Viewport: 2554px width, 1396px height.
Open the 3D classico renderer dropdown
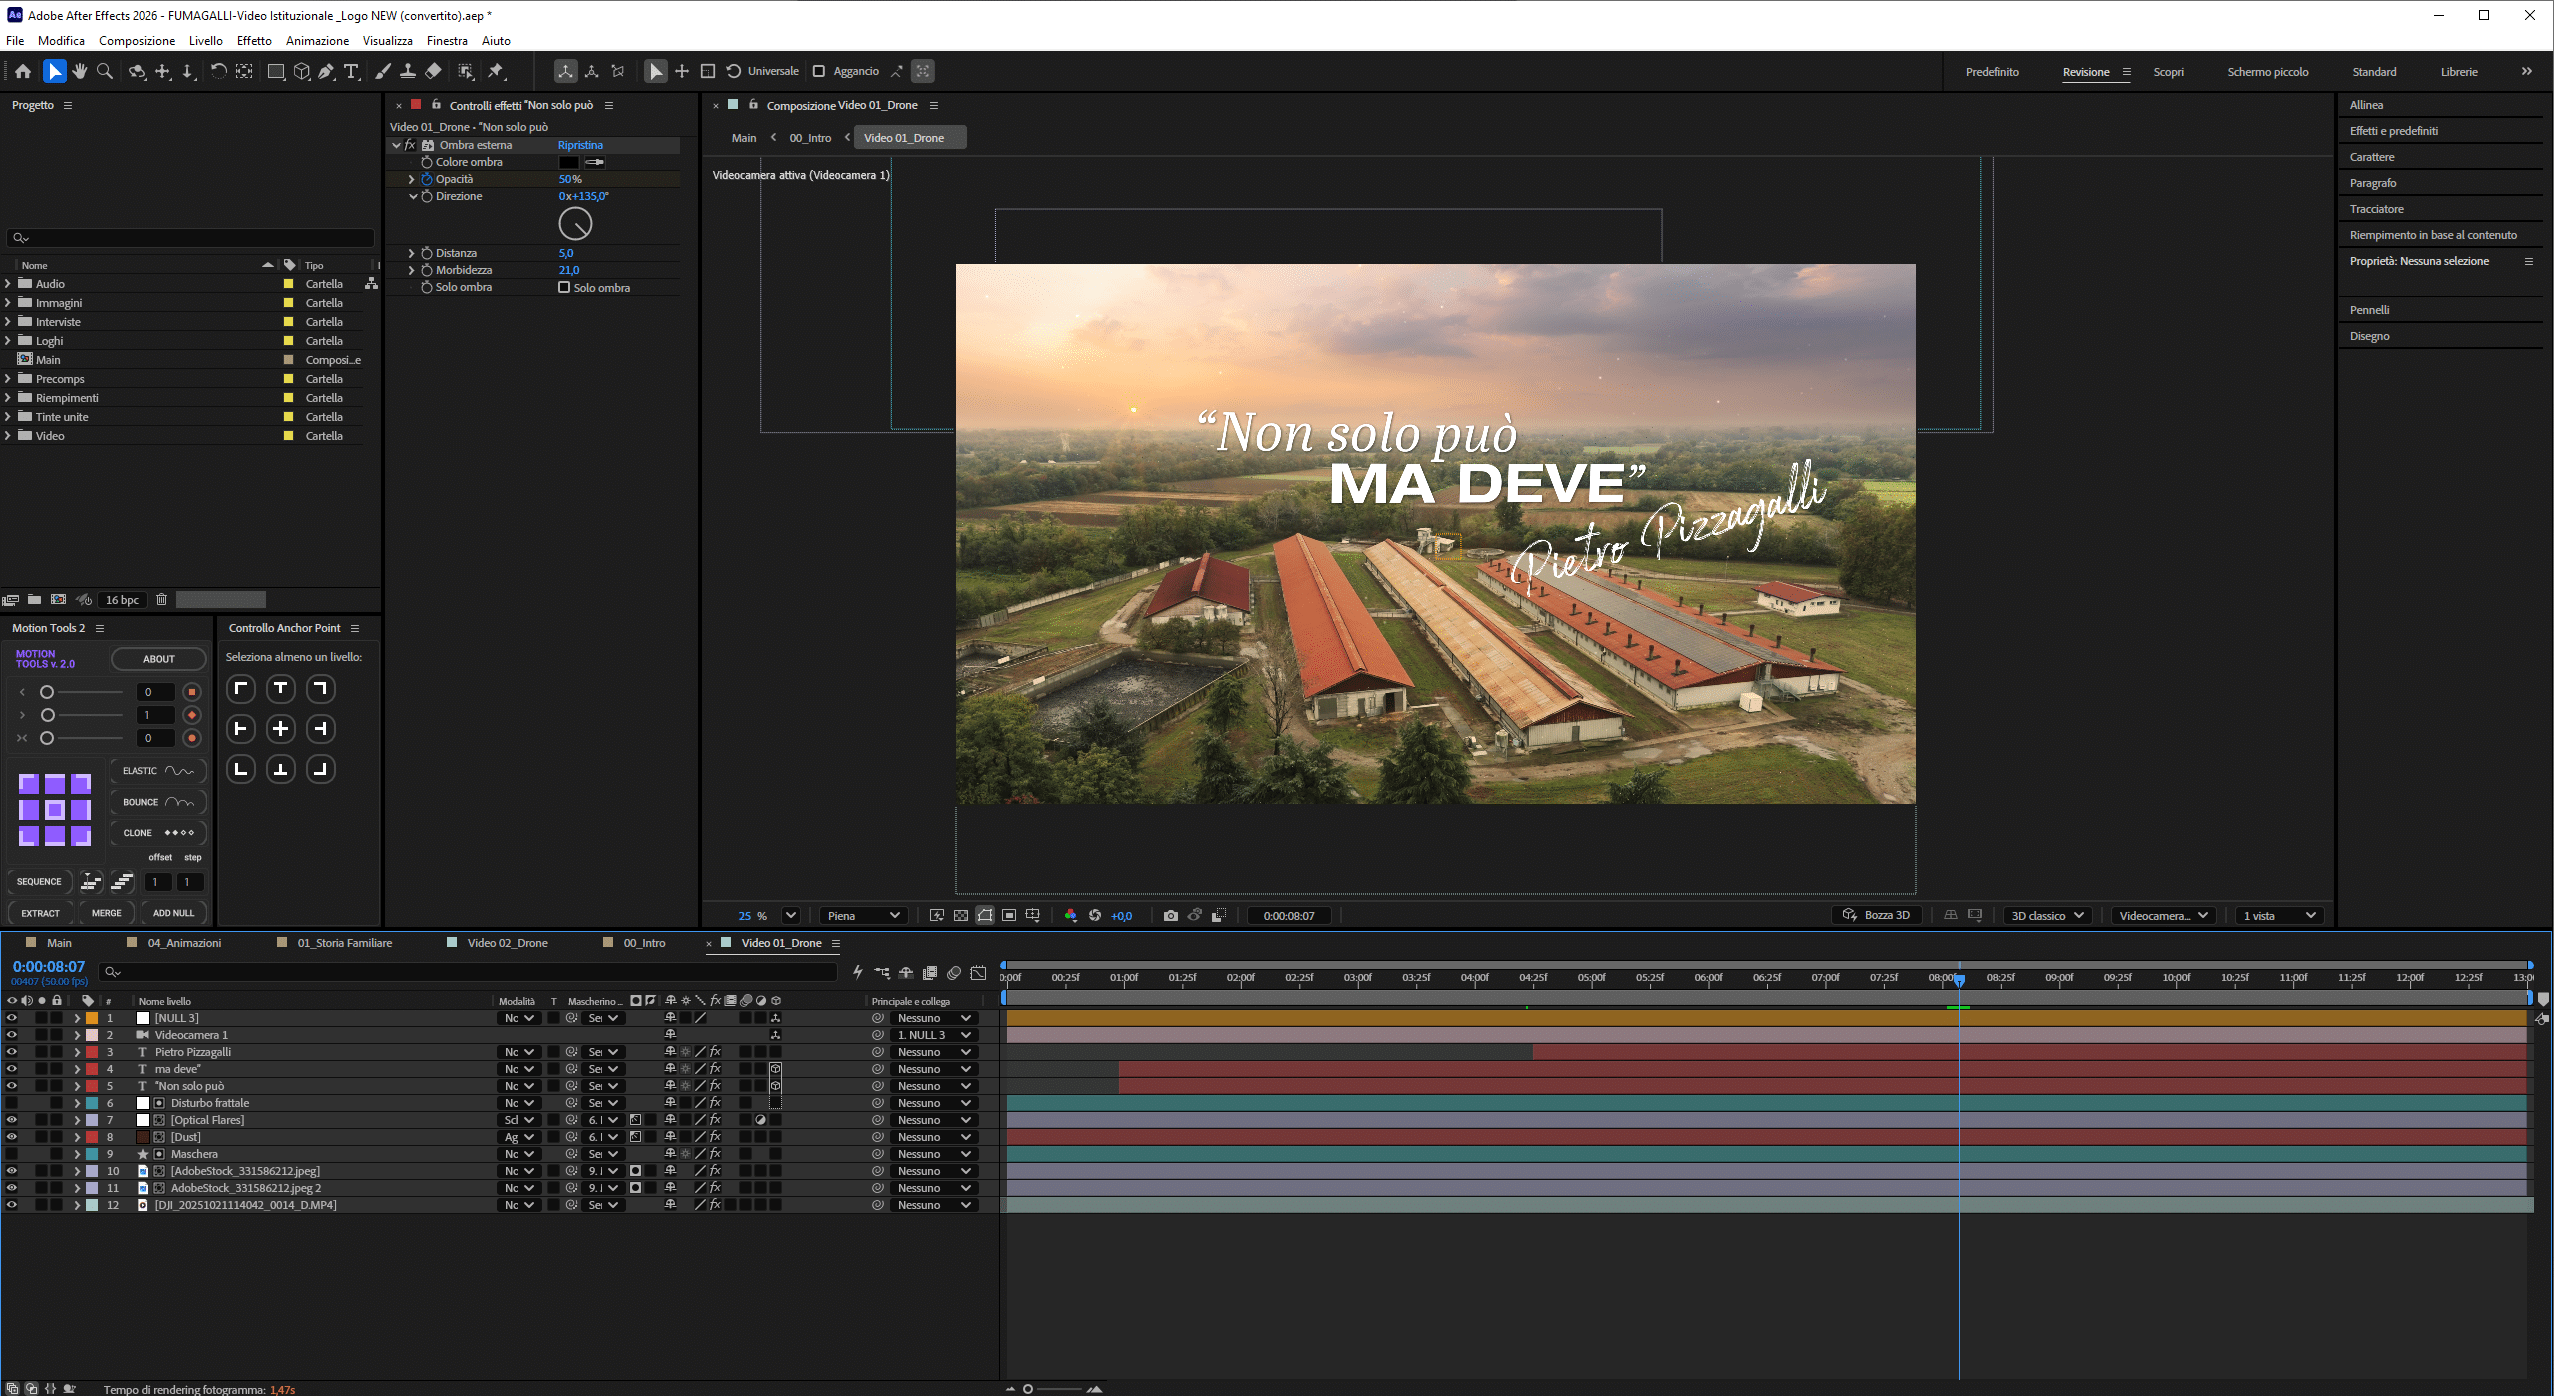tap(2047, 915)
